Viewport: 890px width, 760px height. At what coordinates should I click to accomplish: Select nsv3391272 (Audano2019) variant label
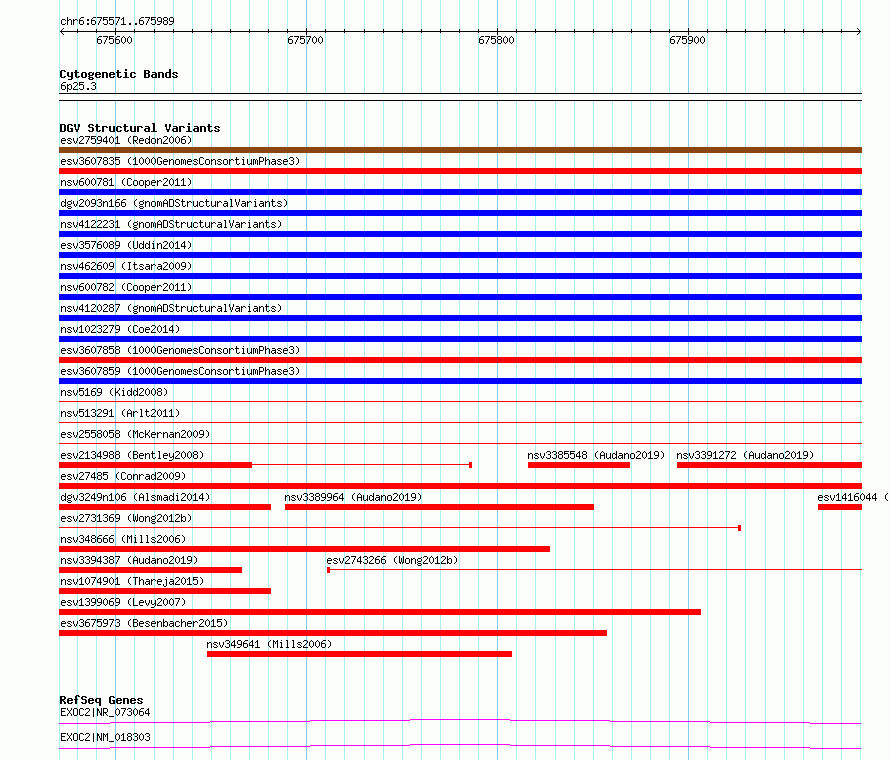(745, 455)
